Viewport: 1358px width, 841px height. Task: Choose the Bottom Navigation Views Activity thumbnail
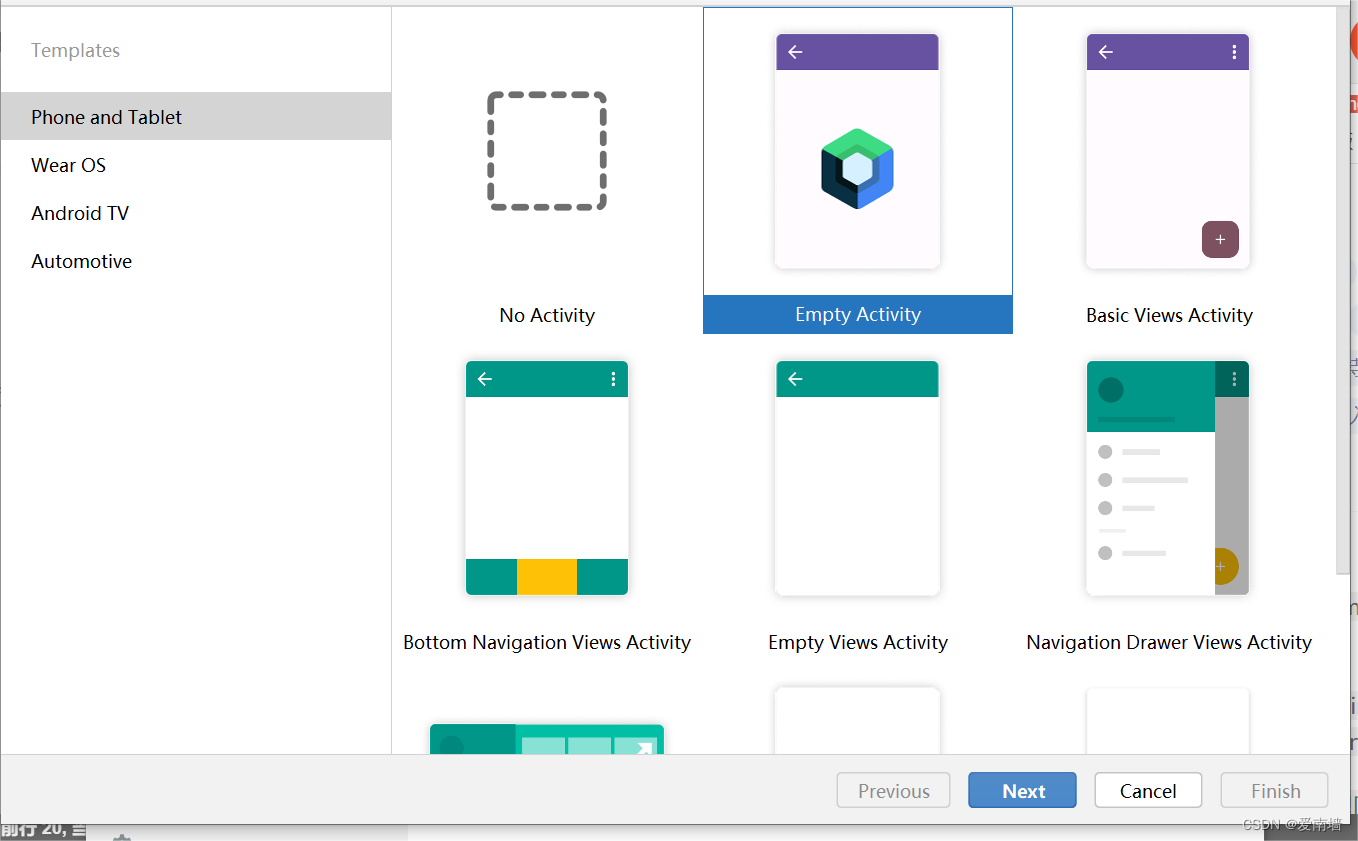pos(547,478)
